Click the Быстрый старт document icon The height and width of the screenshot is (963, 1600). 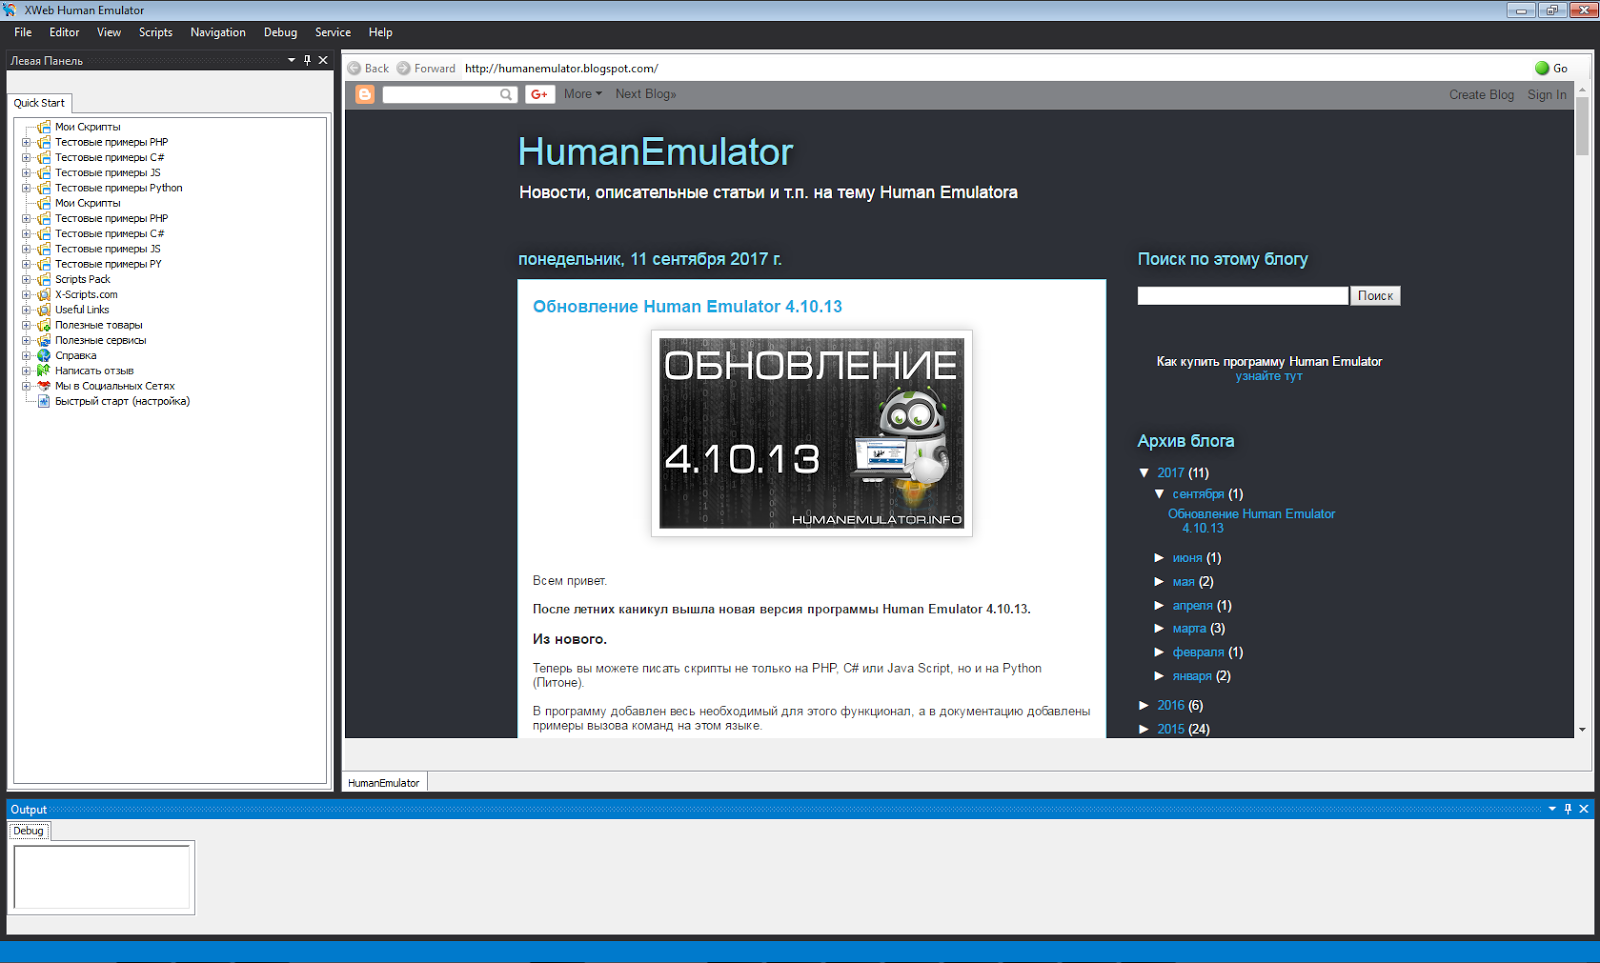coord(44,401)
